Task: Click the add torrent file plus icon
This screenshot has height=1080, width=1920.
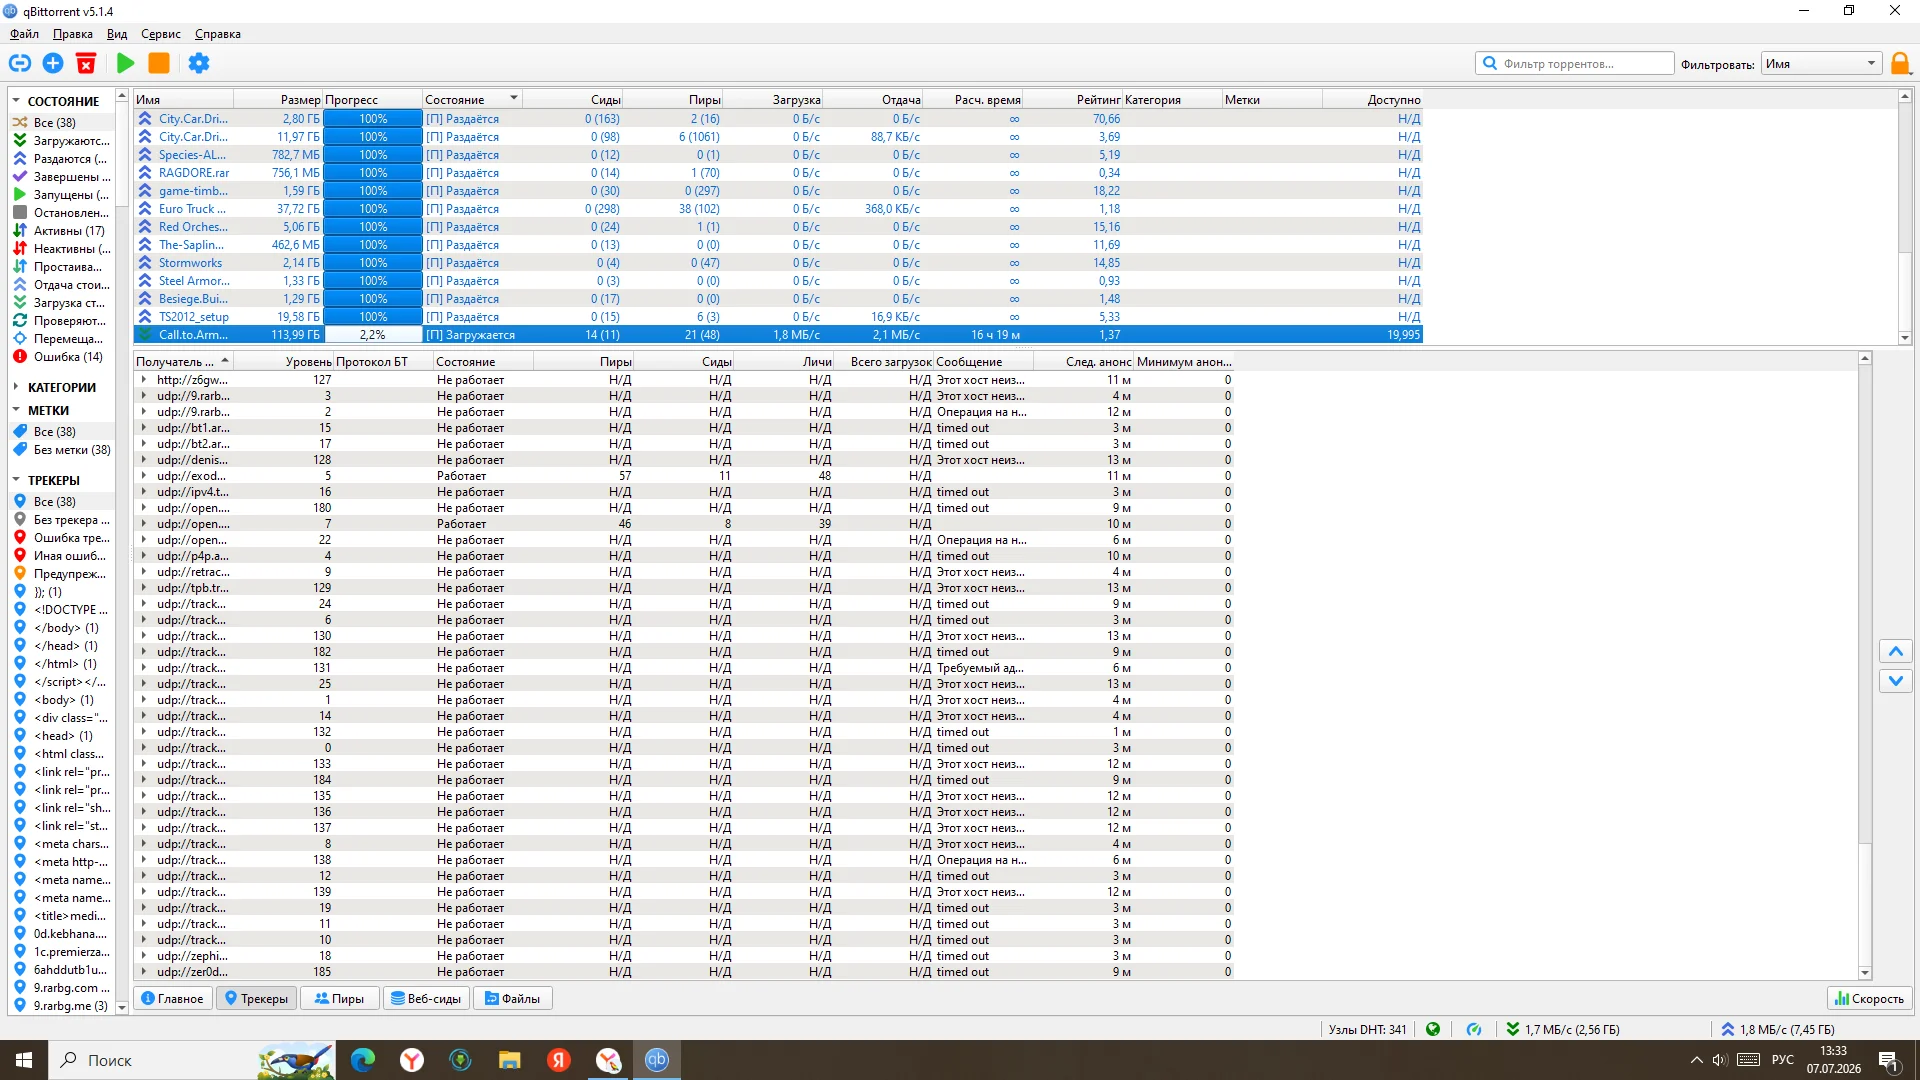Action: 53,63
